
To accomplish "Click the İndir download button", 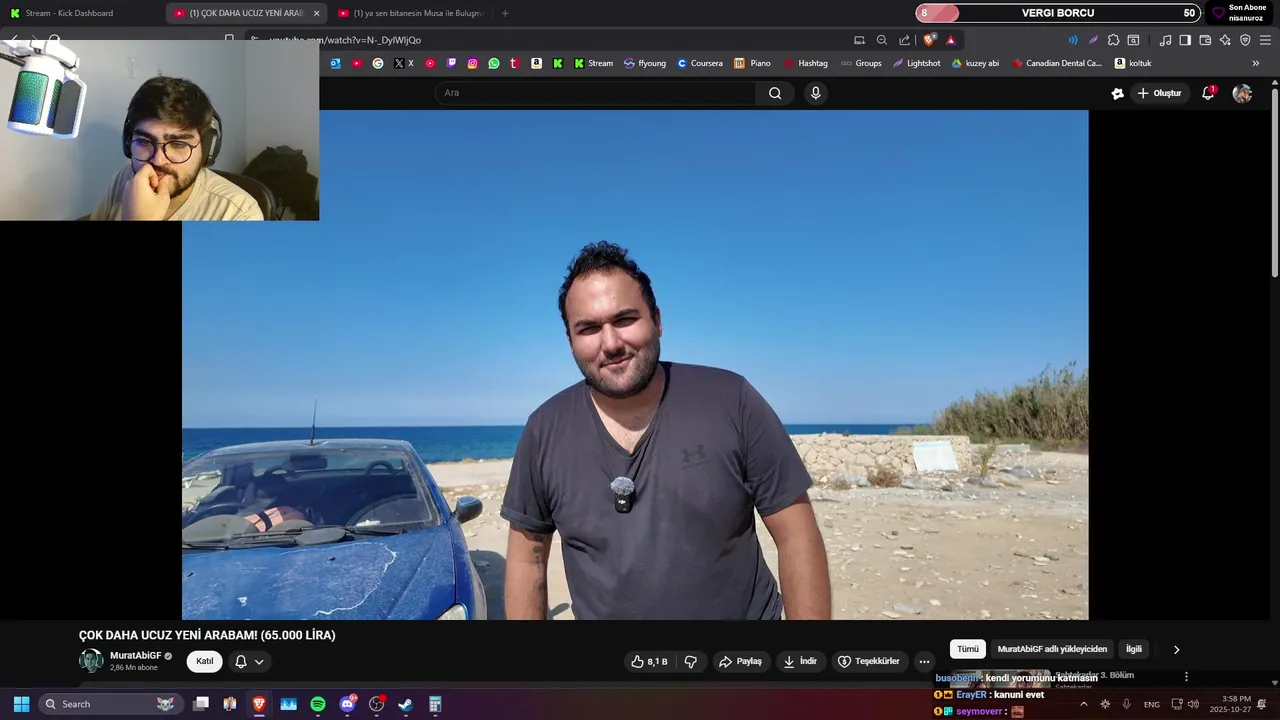I will pos(800,662).
